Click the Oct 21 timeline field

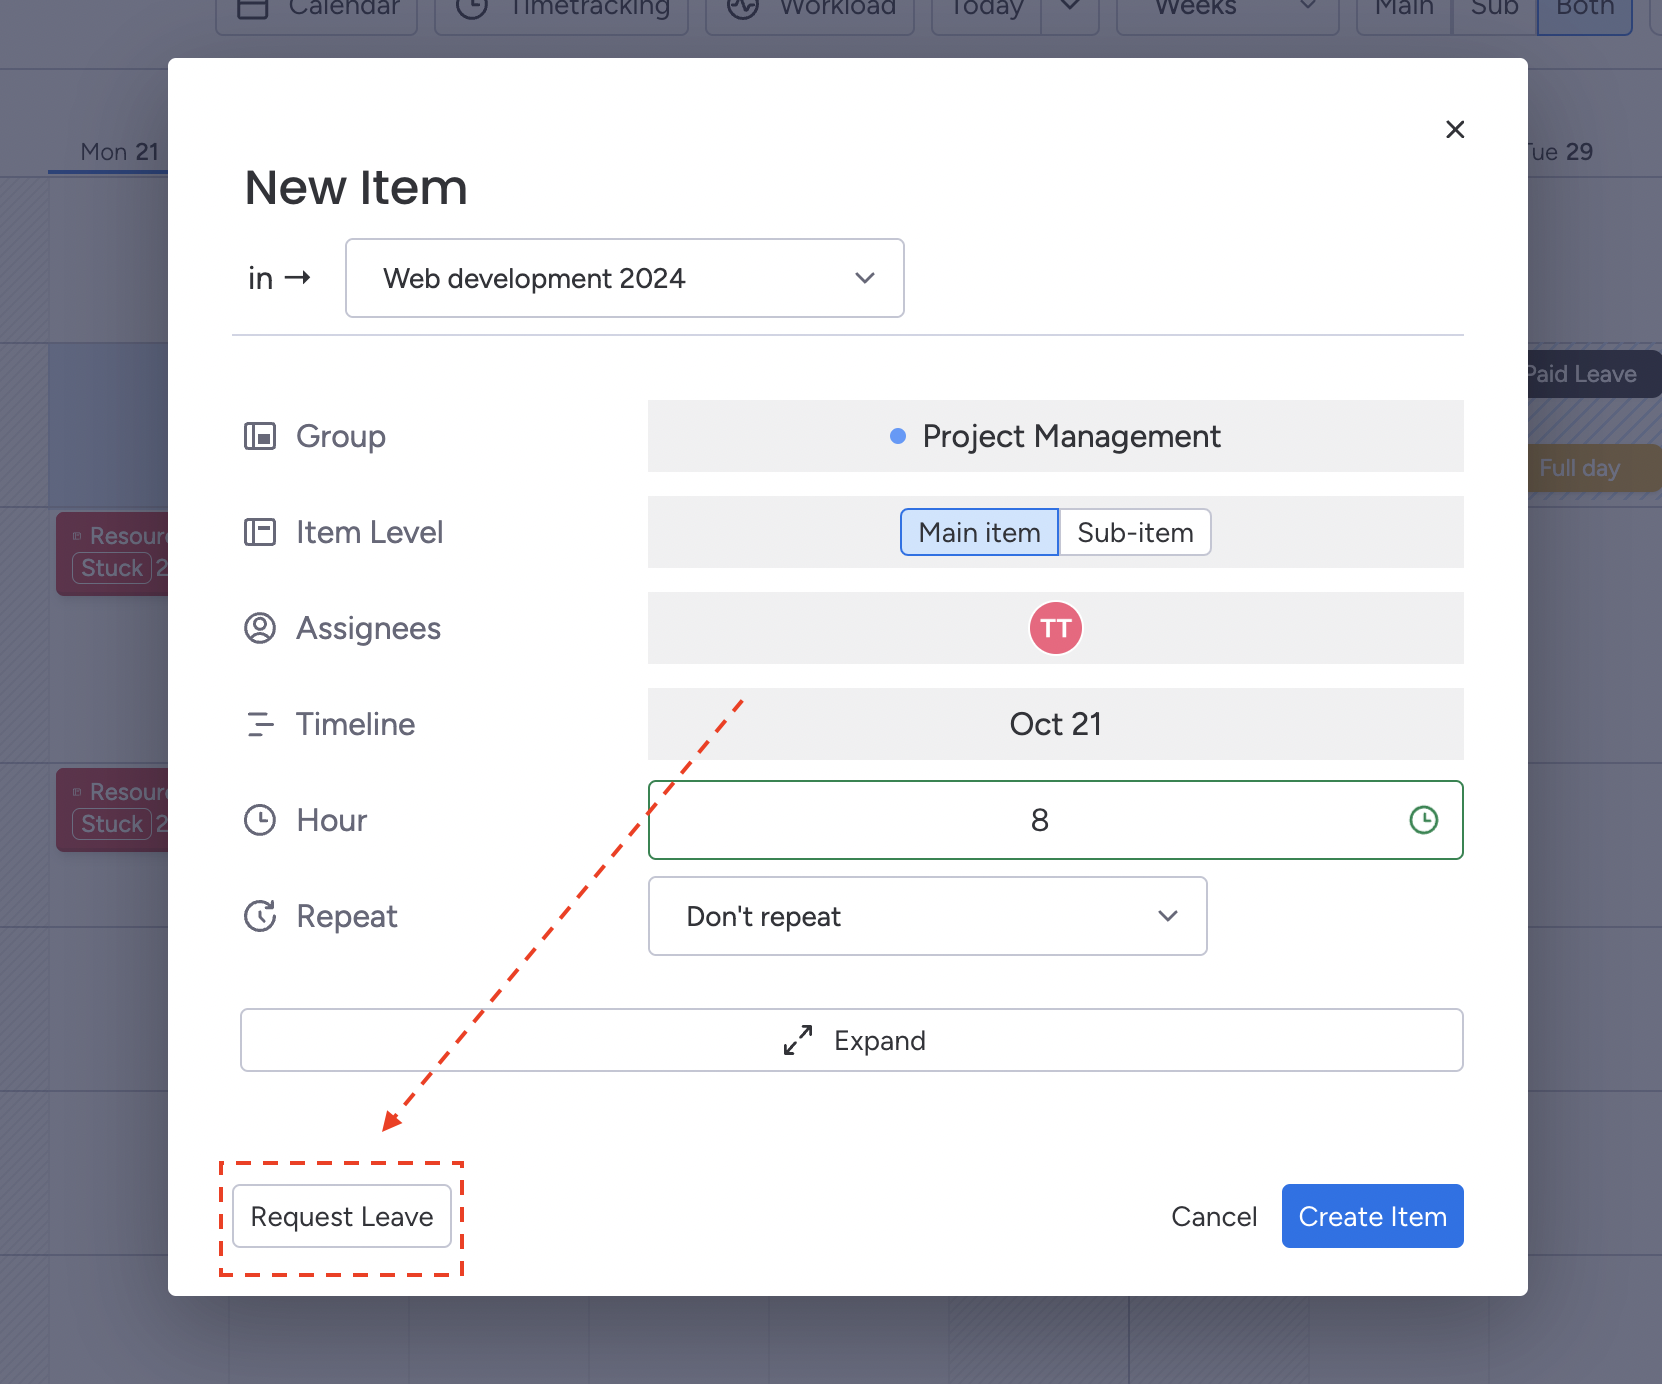(x=1055, y=724)
